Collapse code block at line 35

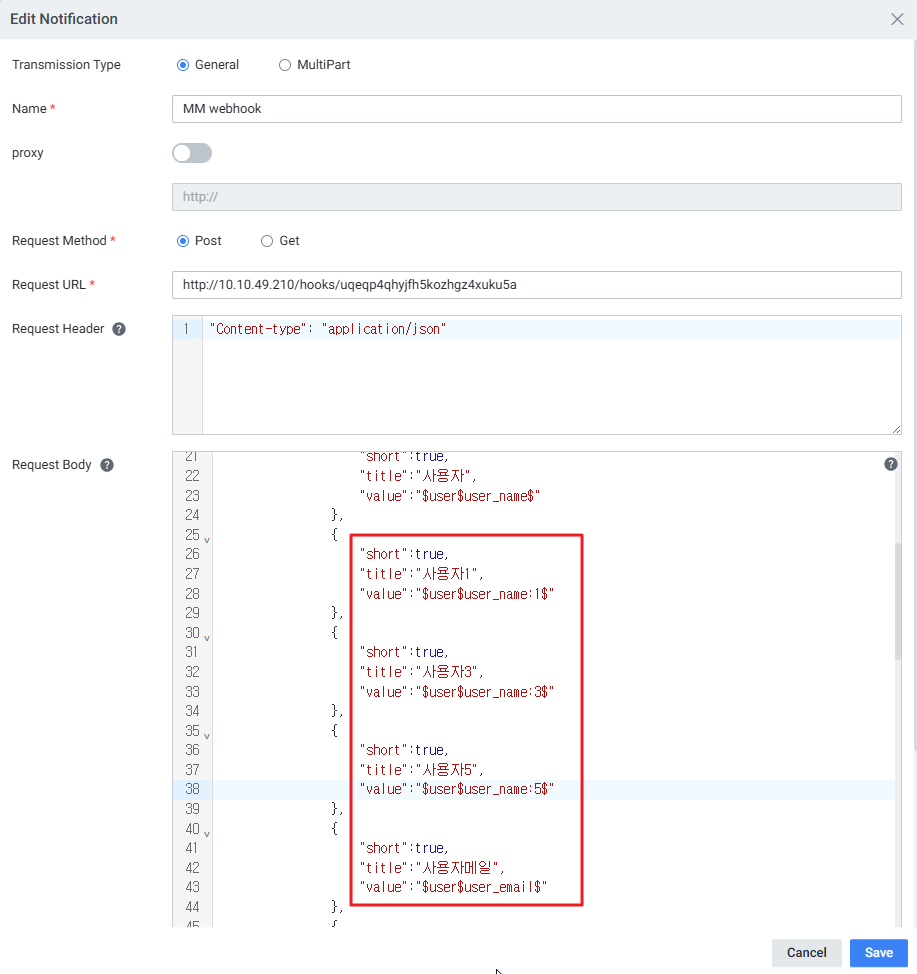[207, 735]
